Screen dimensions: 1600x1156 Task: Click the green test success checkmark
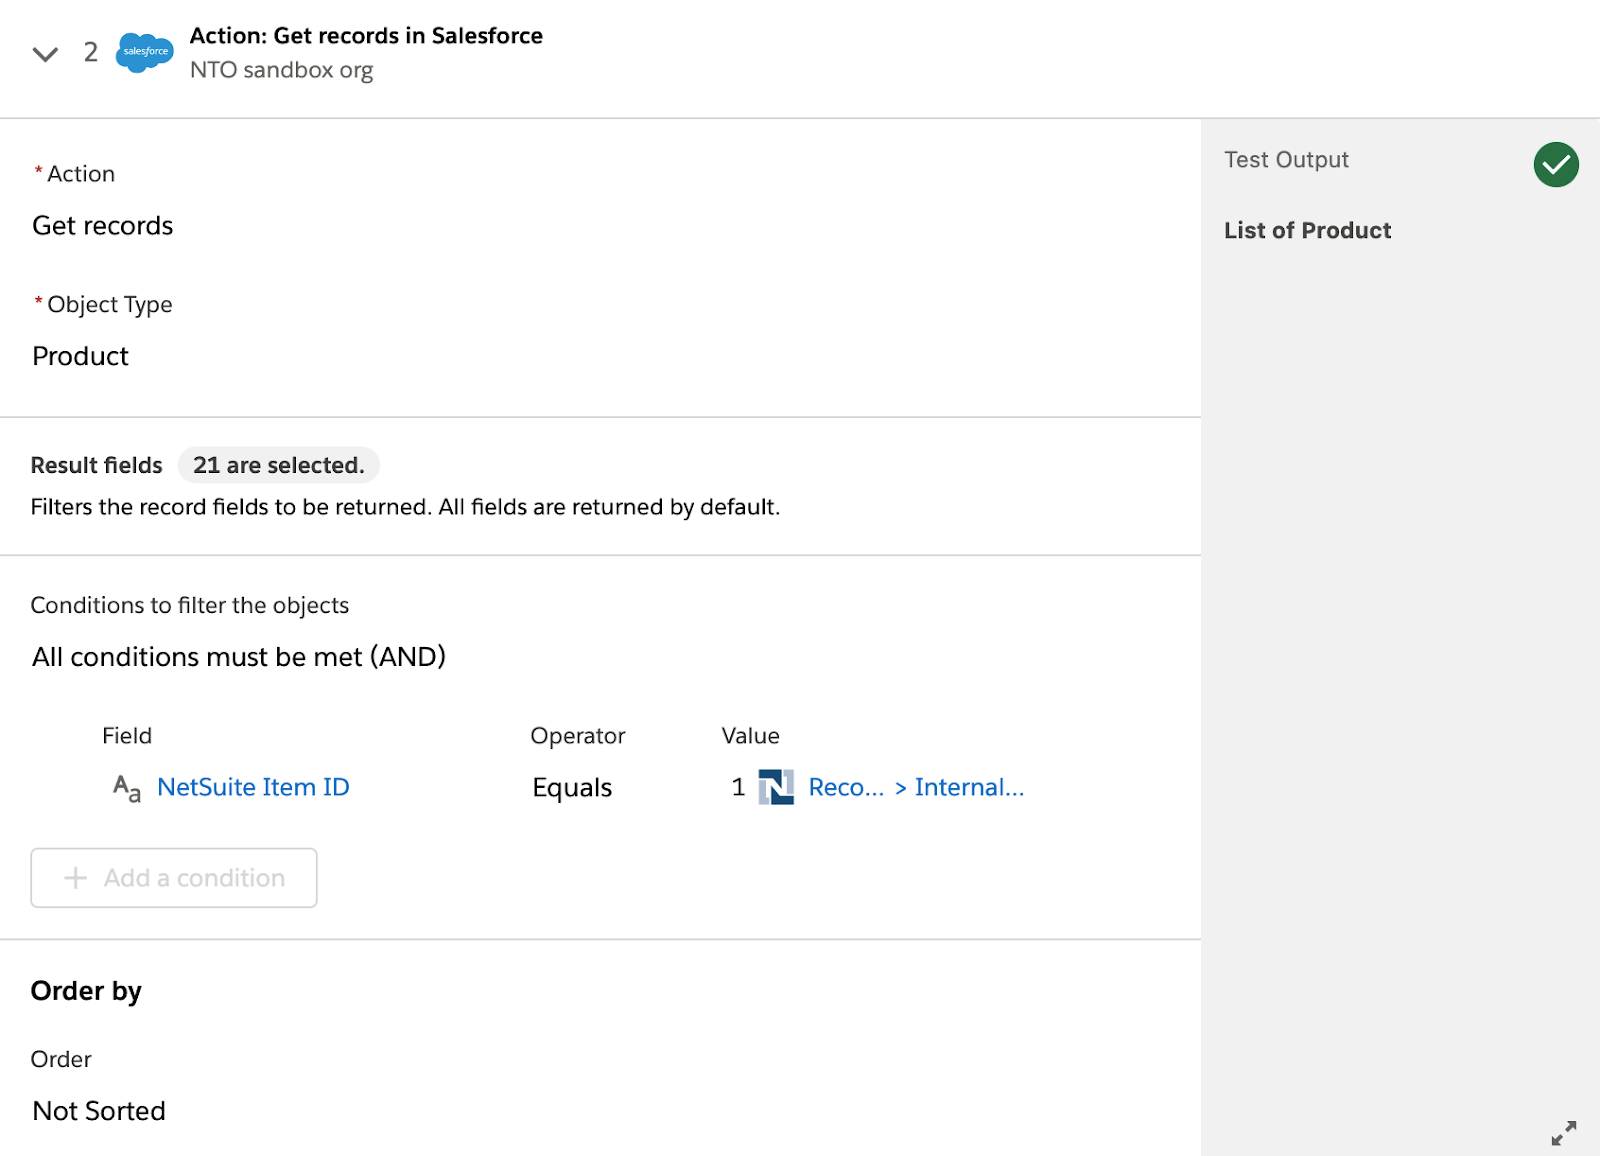click(x=1556, y=164)
